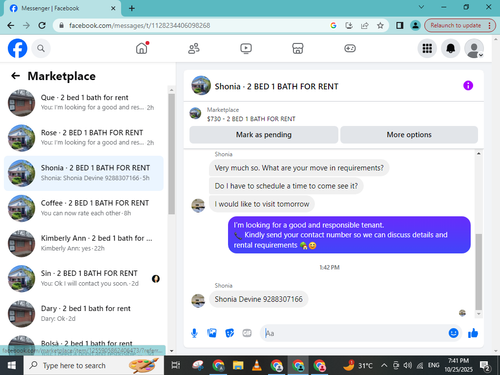
Task: Click the 'What are your move in requirements' message
Action: coord(299,168)
